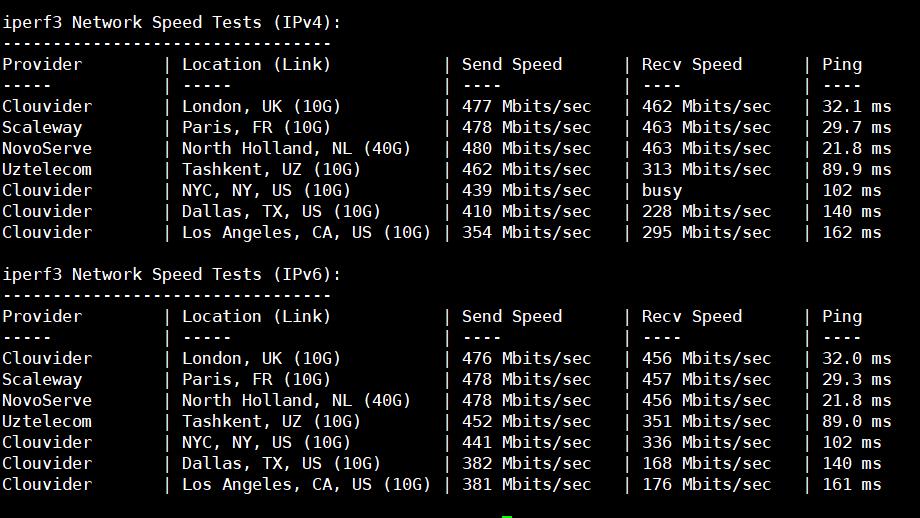Screen dimensions: 920x518
Task: Click the 32.1 ms ping value
Action: (856, 106)
